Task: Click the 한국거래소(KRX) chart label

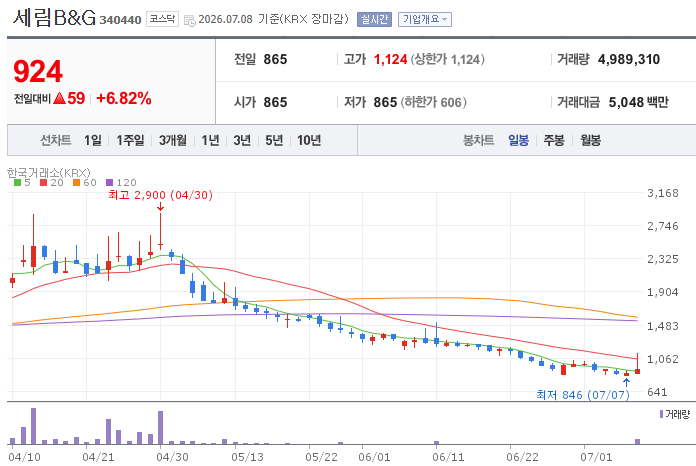Action: [x=48, y=172]
